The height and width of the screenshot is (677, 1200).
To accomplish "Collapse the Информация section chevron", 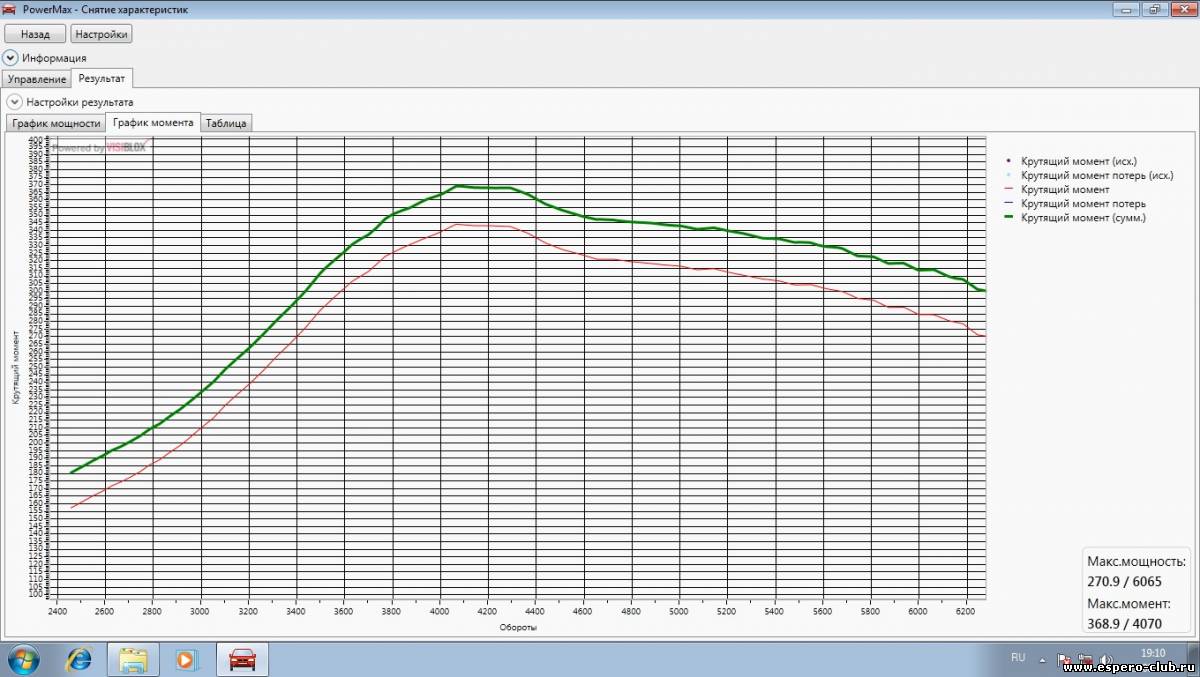I will pyautogui.click(x=11, y=58).
